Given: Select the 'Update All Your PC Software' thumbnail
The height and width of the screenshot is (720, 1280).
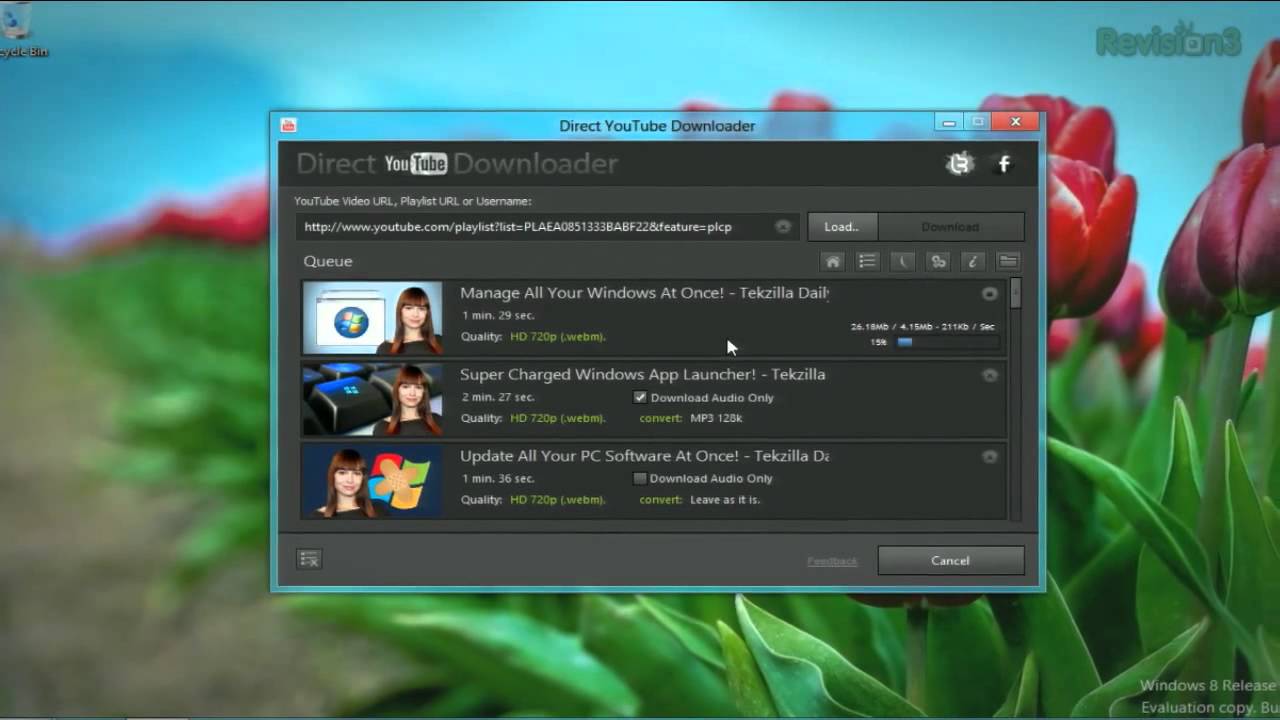Looking at the screenshot, I should pos(372,481).
